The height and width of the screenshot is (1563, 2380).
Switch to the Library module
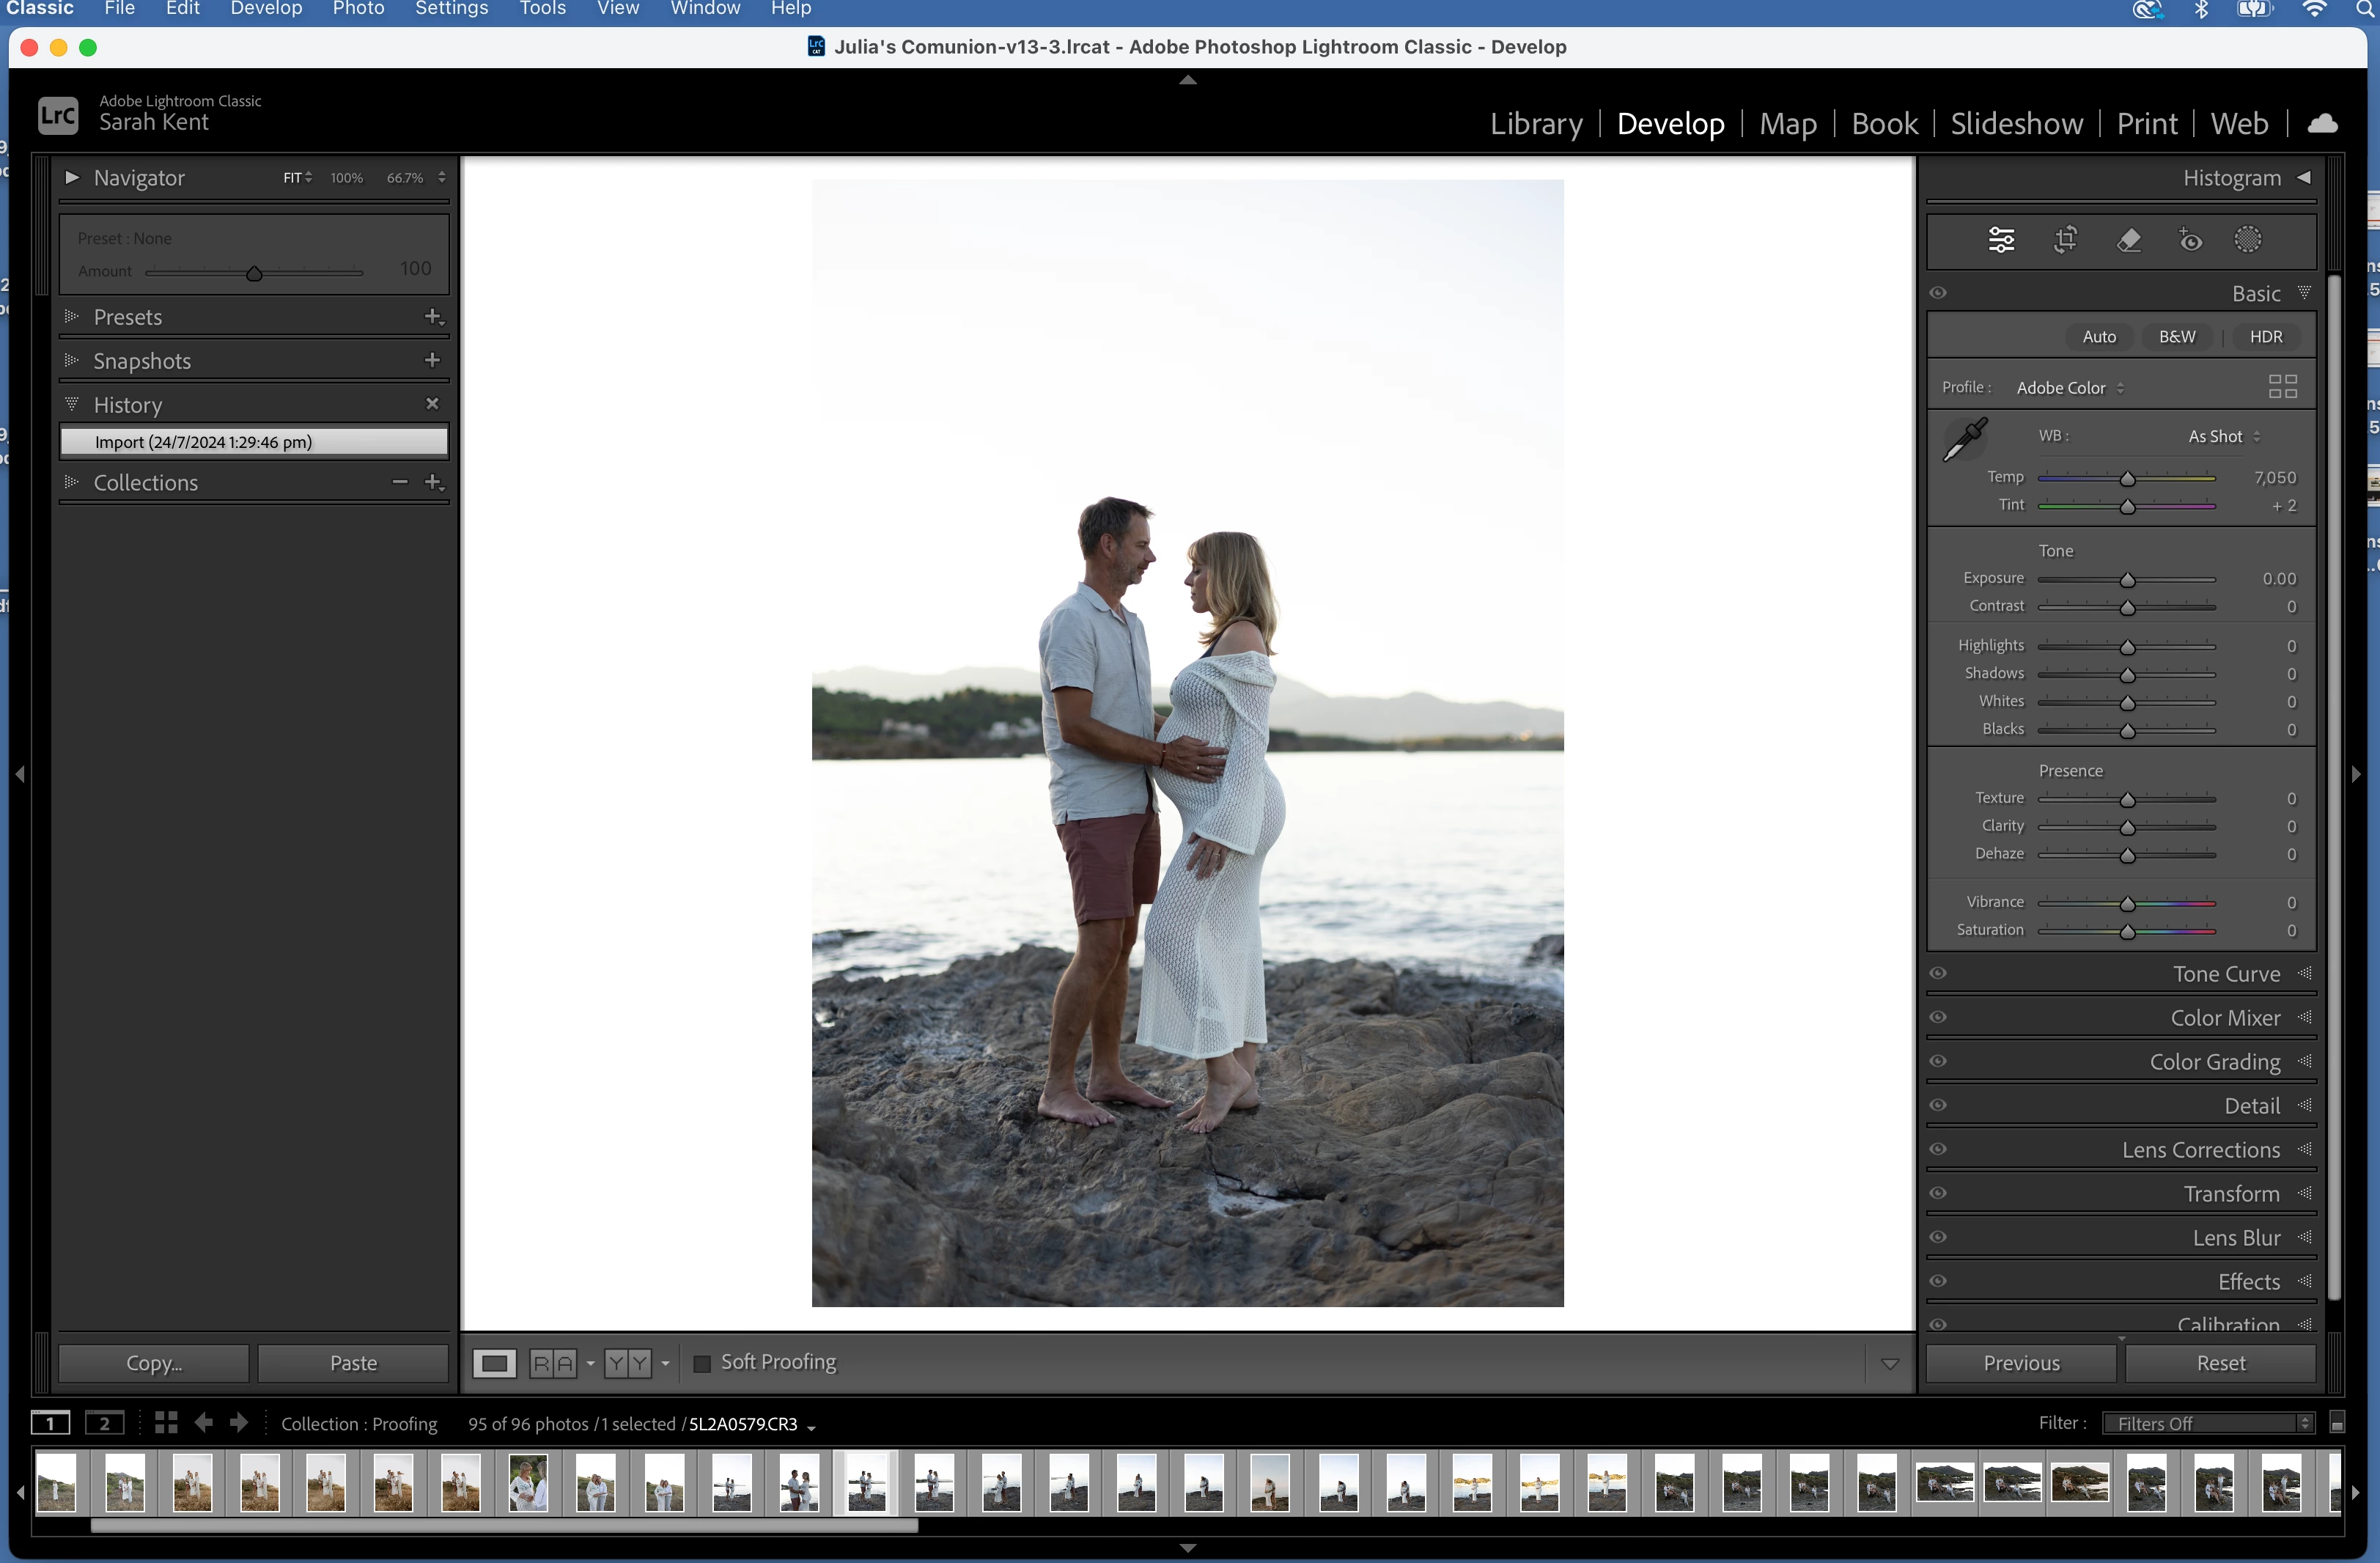pos(1536,123)
